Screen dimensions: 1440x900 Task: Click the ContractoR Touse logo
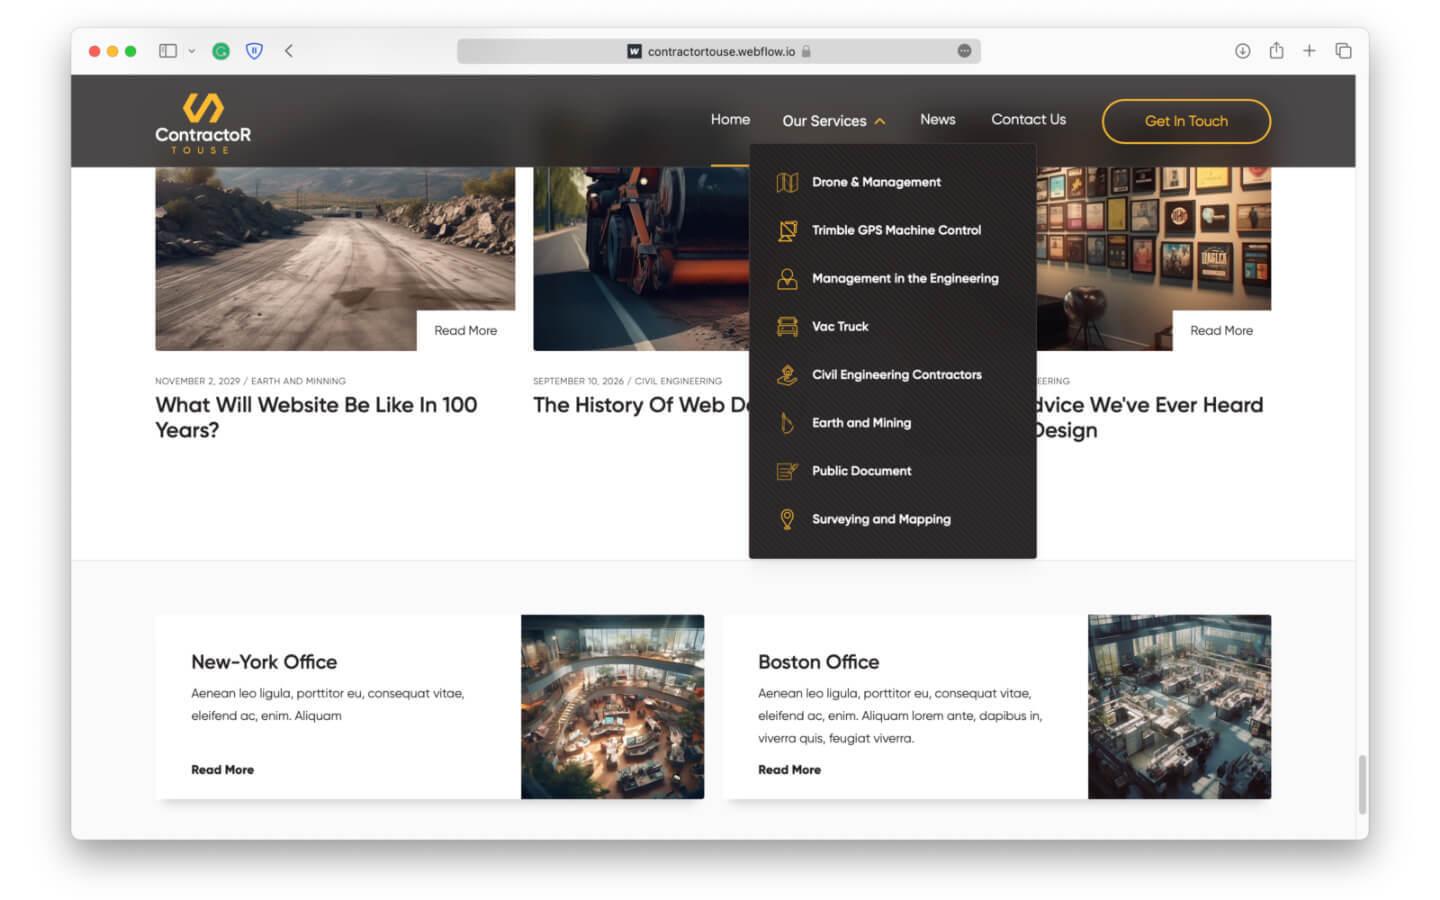[x=202, y=121]
